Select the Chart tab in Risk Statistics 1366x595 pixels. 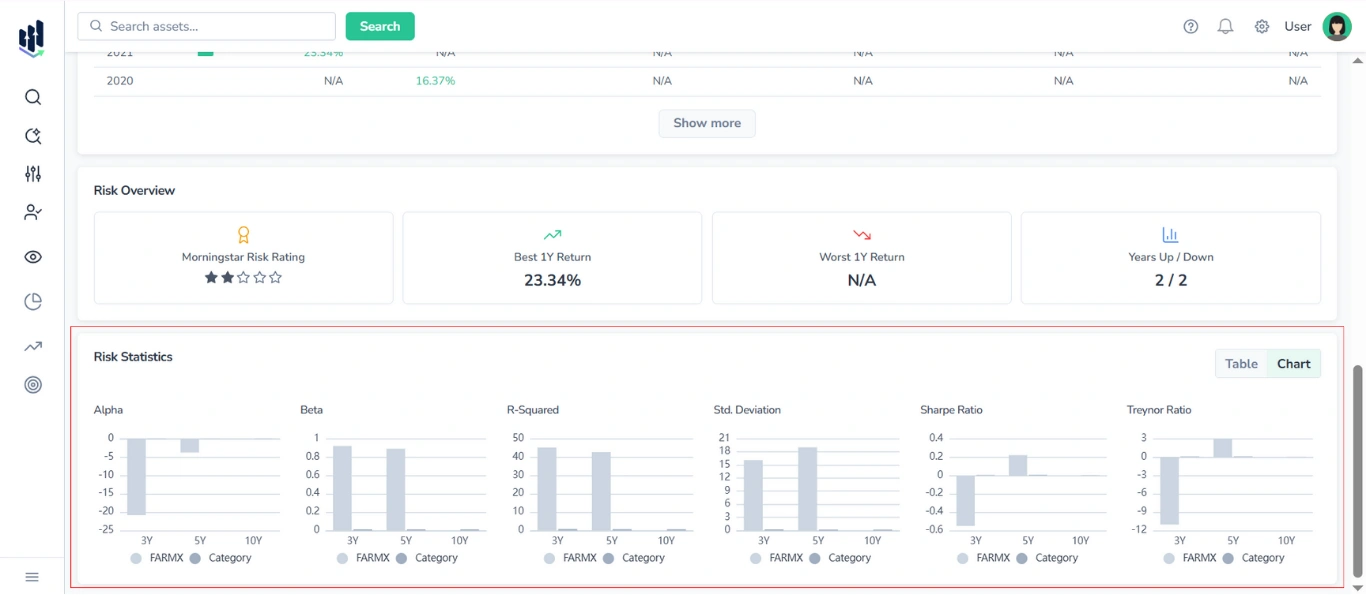tap(1294, 363)
